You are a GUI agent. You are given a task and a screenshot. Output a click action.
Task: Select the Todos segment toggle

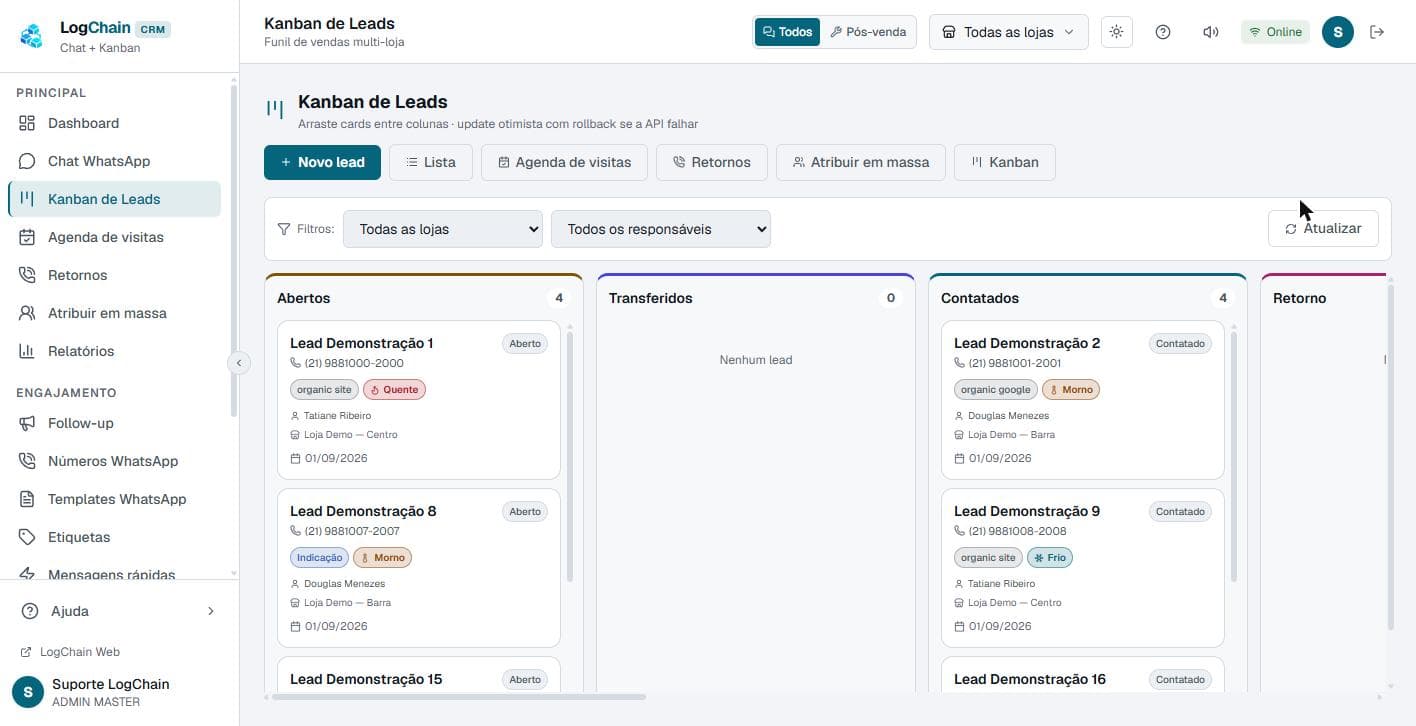pos(787,32)
